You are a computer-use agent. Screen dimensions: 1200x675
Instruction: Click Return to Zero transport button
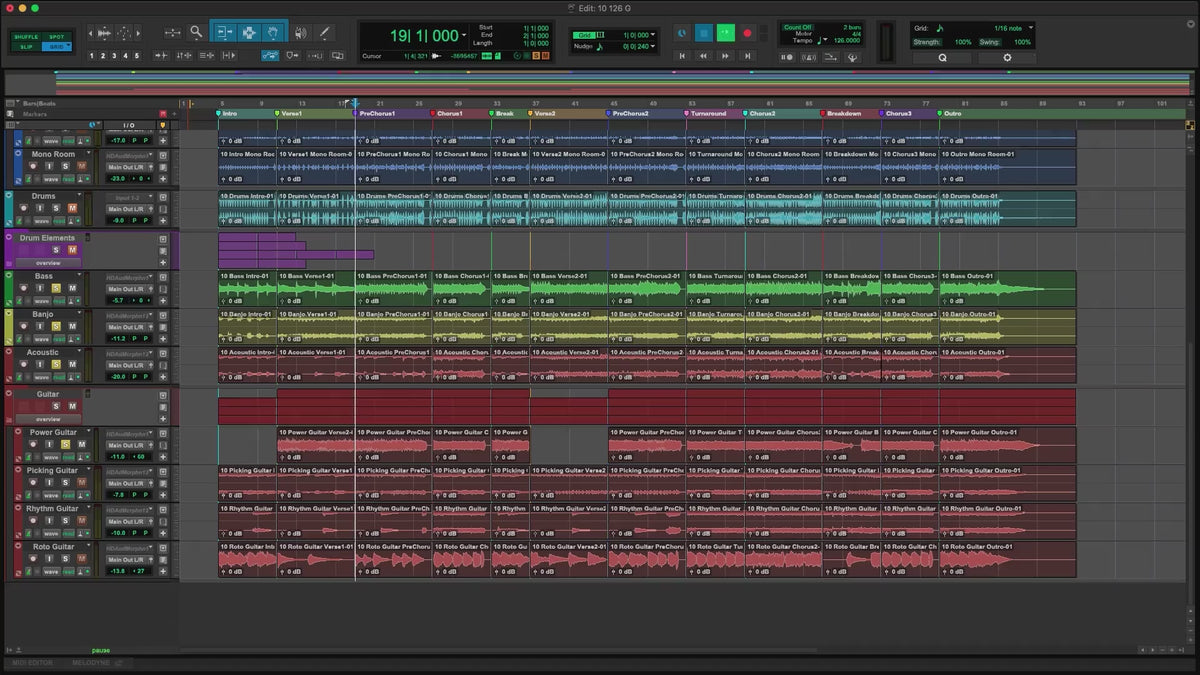point(683,57)
